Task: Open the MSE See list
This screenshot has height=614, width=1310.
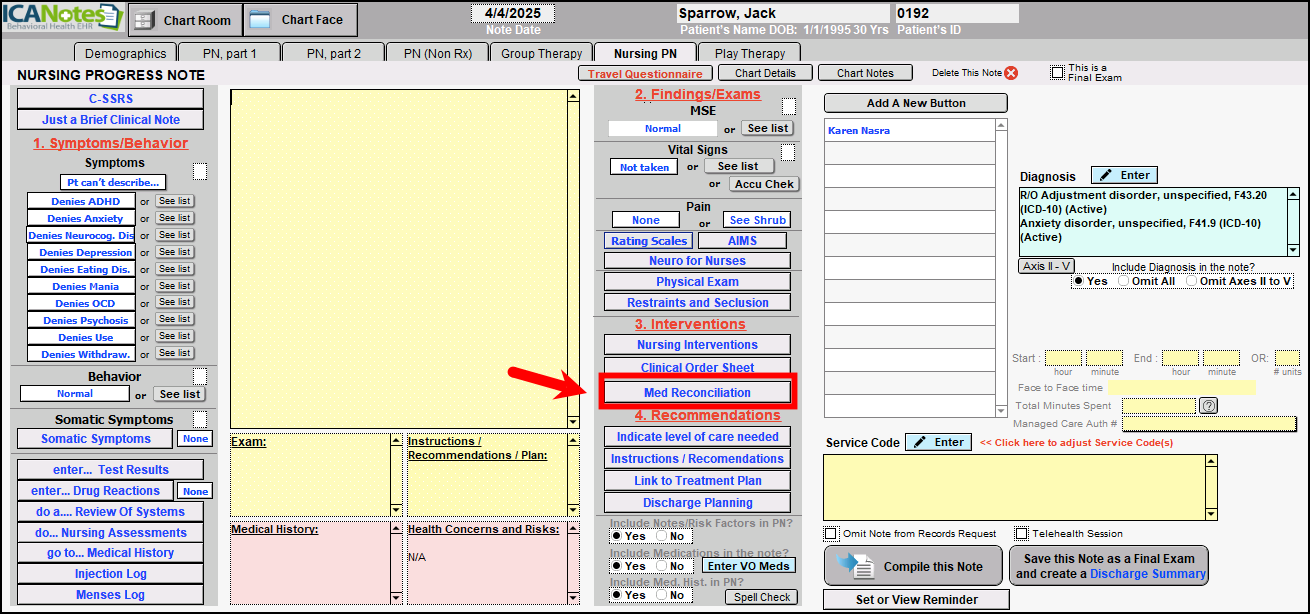Action: (768, 128)
